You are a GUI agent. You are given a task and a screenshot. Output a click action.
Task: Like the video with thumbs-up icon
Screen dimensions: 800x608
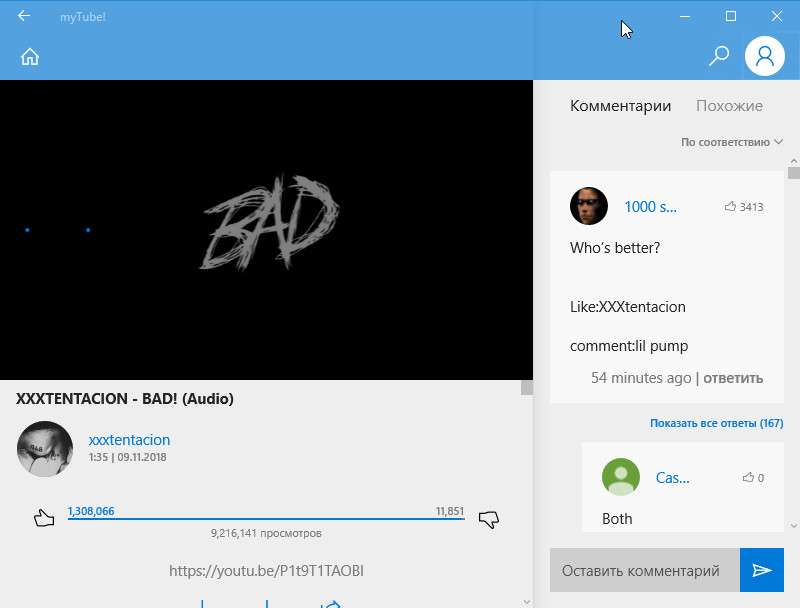pos(44,518)
